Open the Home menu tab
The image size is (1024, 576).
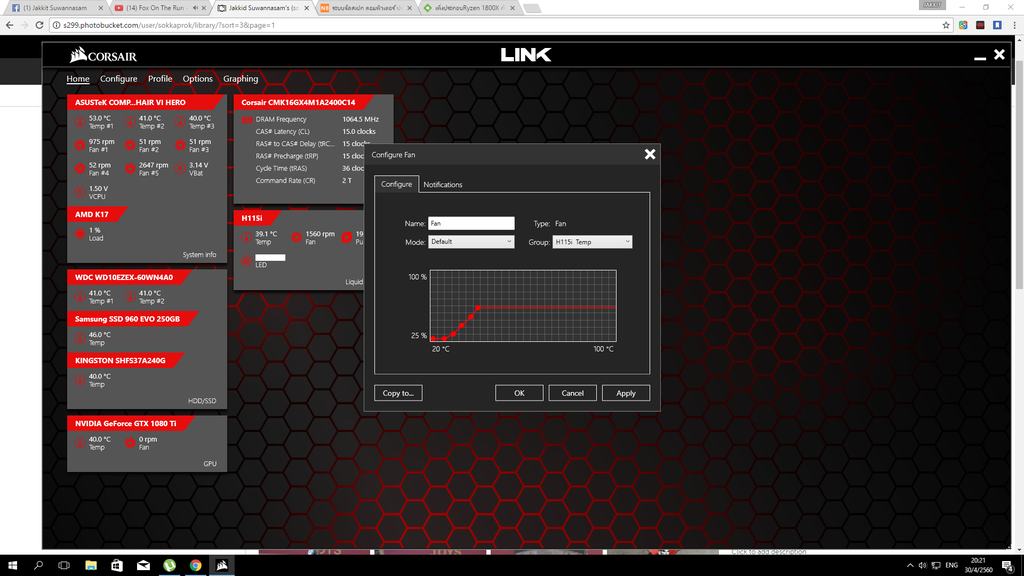tap(78, 79)
